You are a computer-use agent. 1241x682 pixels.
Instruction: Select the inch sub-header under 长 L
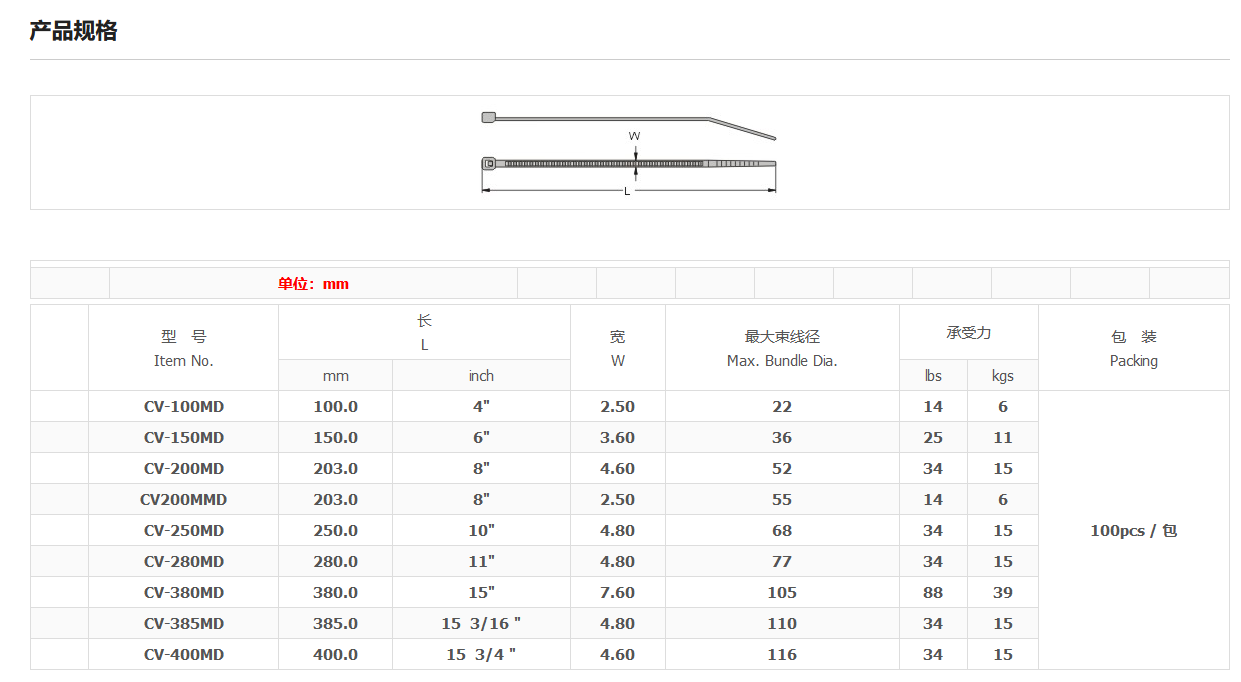pos(481,376)
